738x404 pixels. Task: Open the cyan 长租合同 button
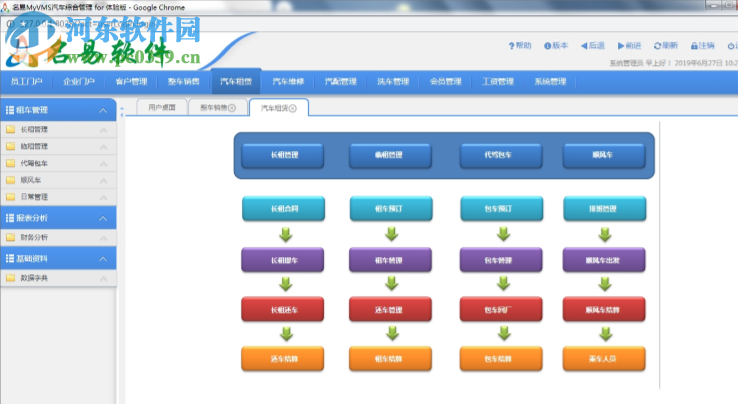283,209
